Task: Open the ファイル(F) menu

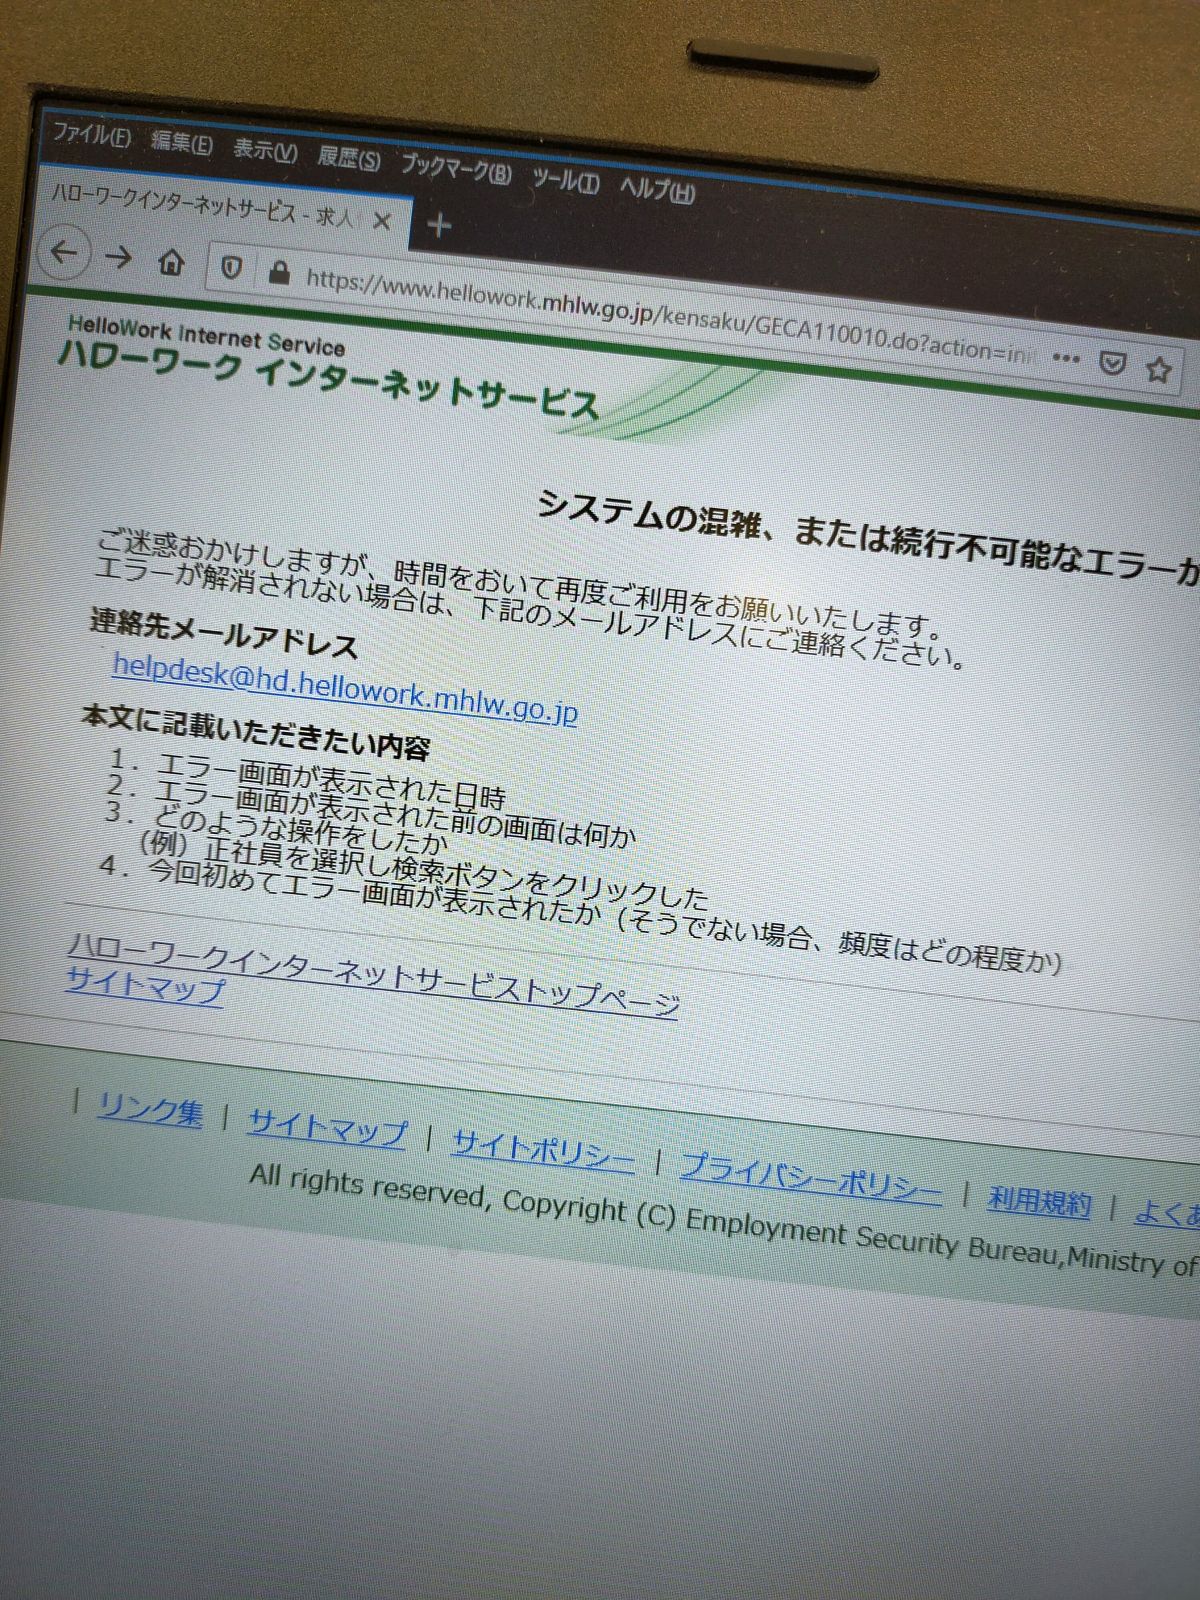Action: point(91,134)
